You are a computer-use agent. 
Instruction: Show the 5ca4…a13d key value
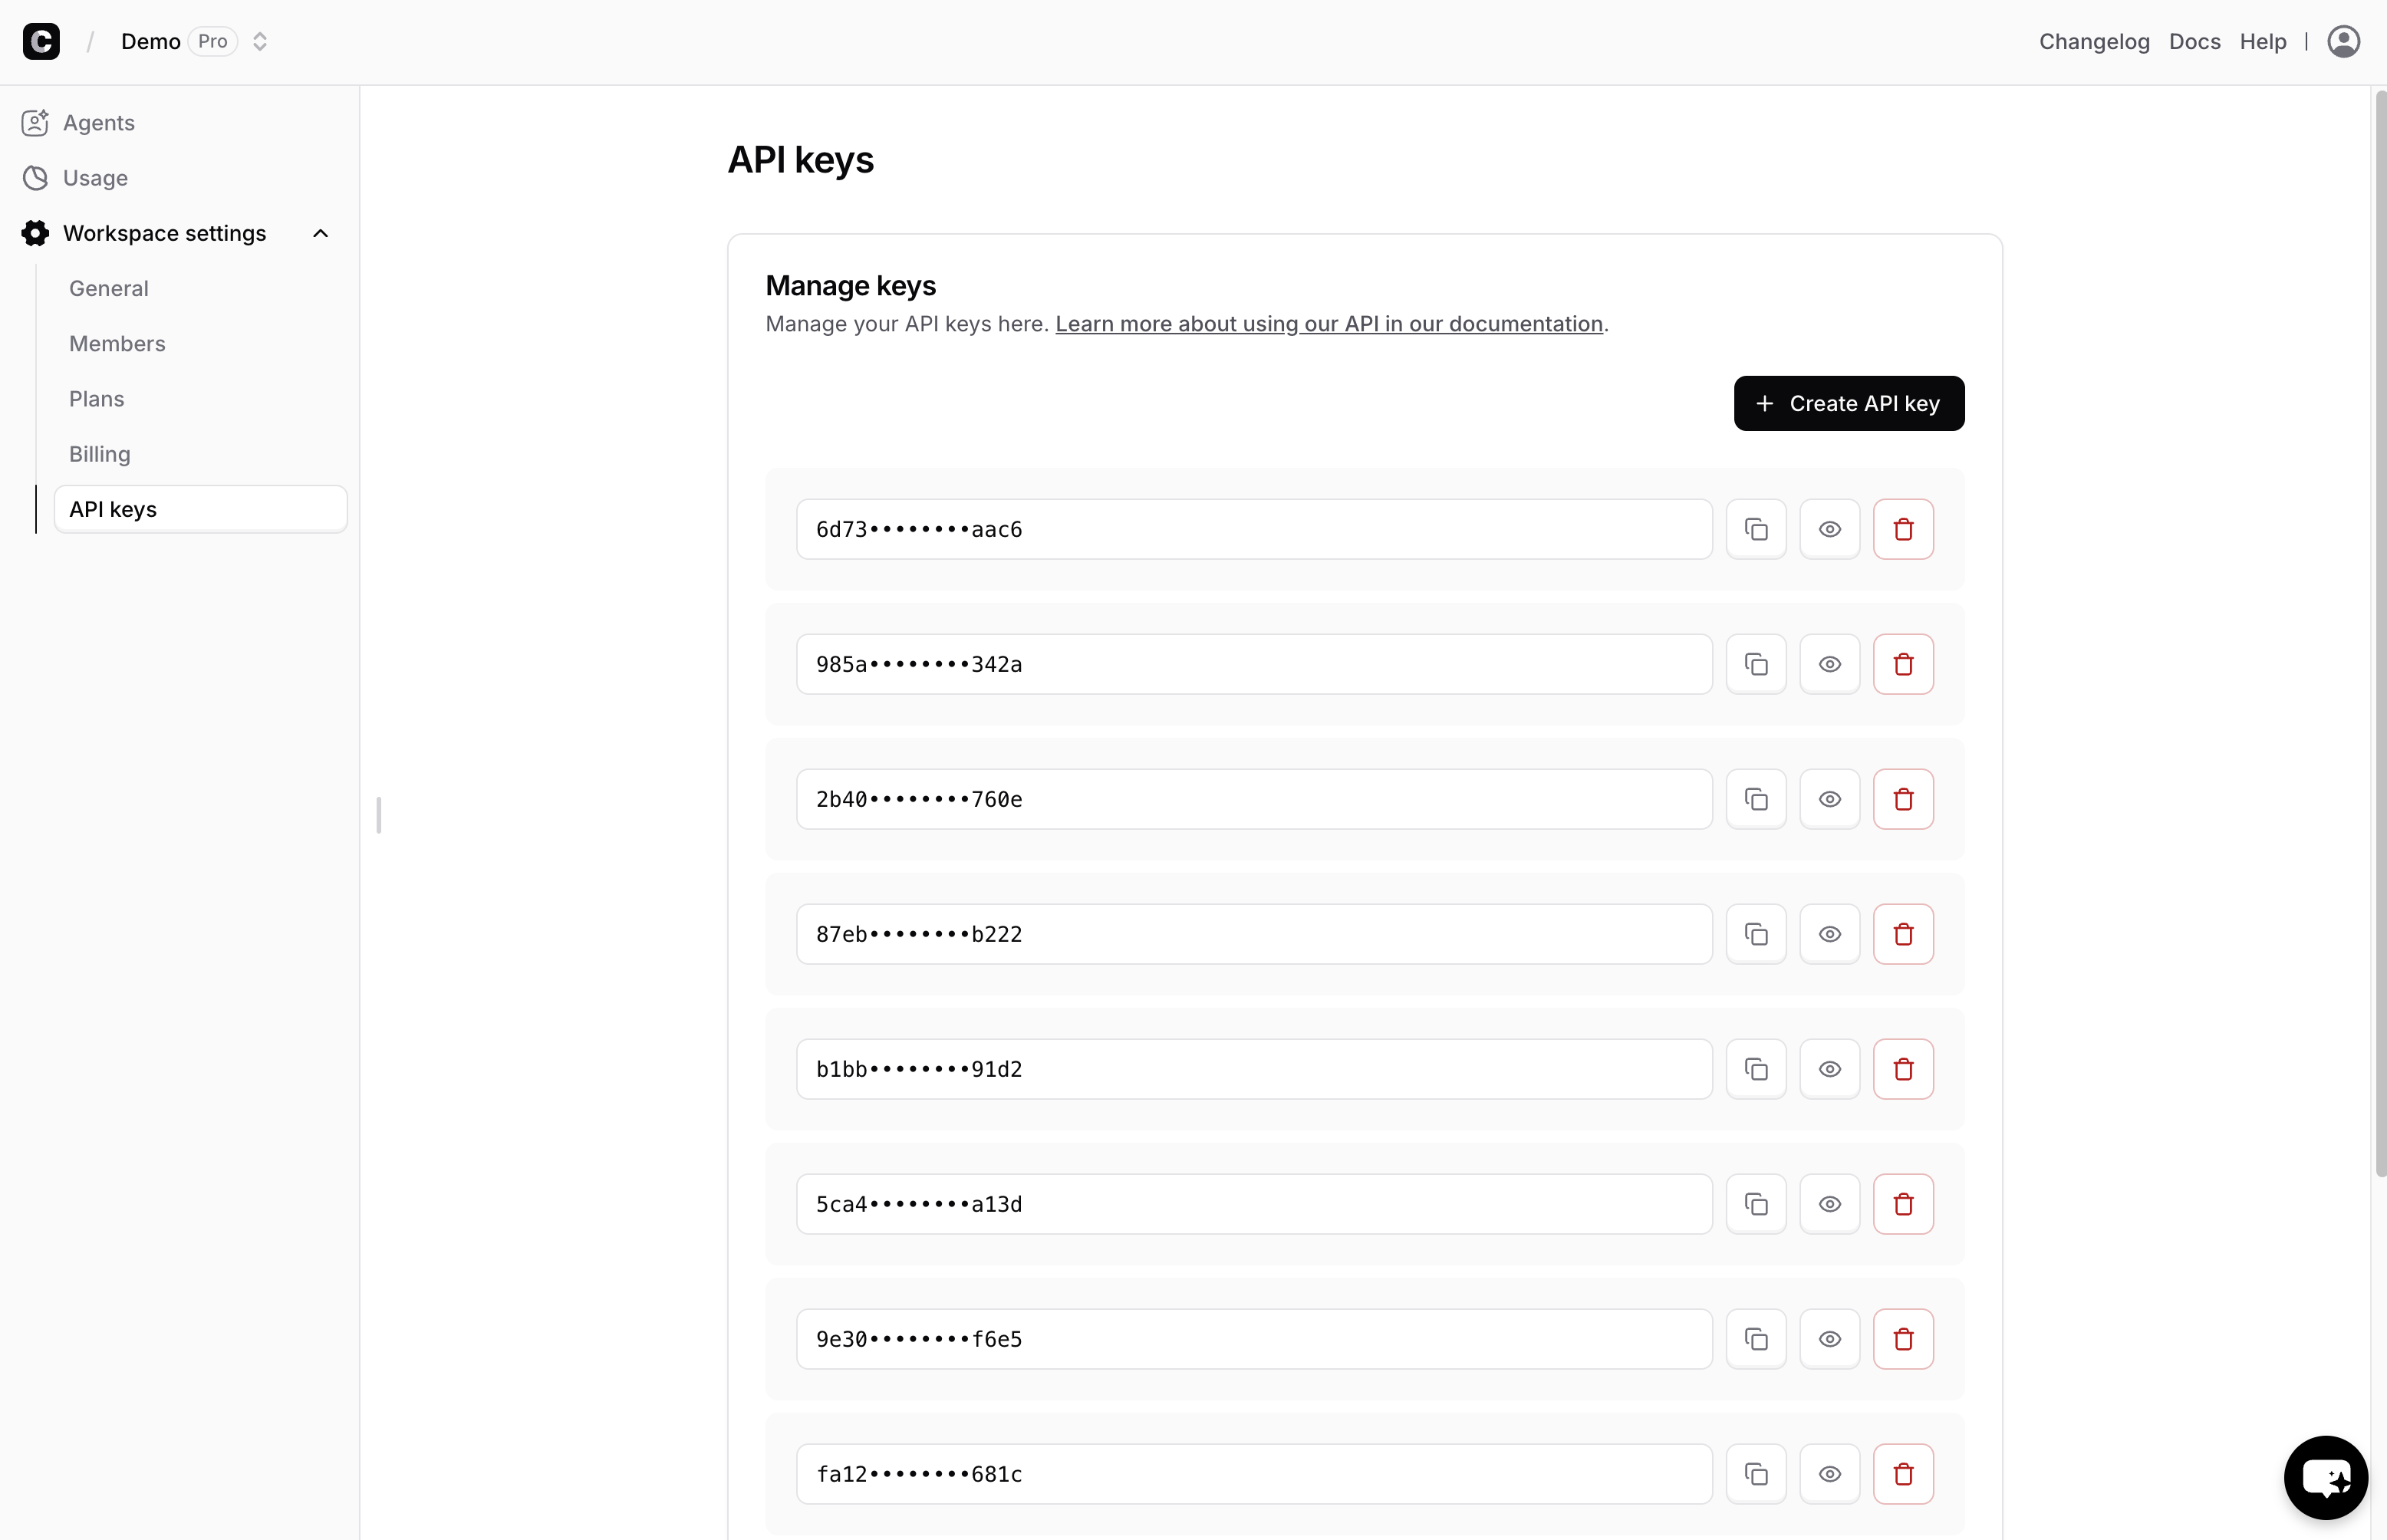[1829, 1204]
